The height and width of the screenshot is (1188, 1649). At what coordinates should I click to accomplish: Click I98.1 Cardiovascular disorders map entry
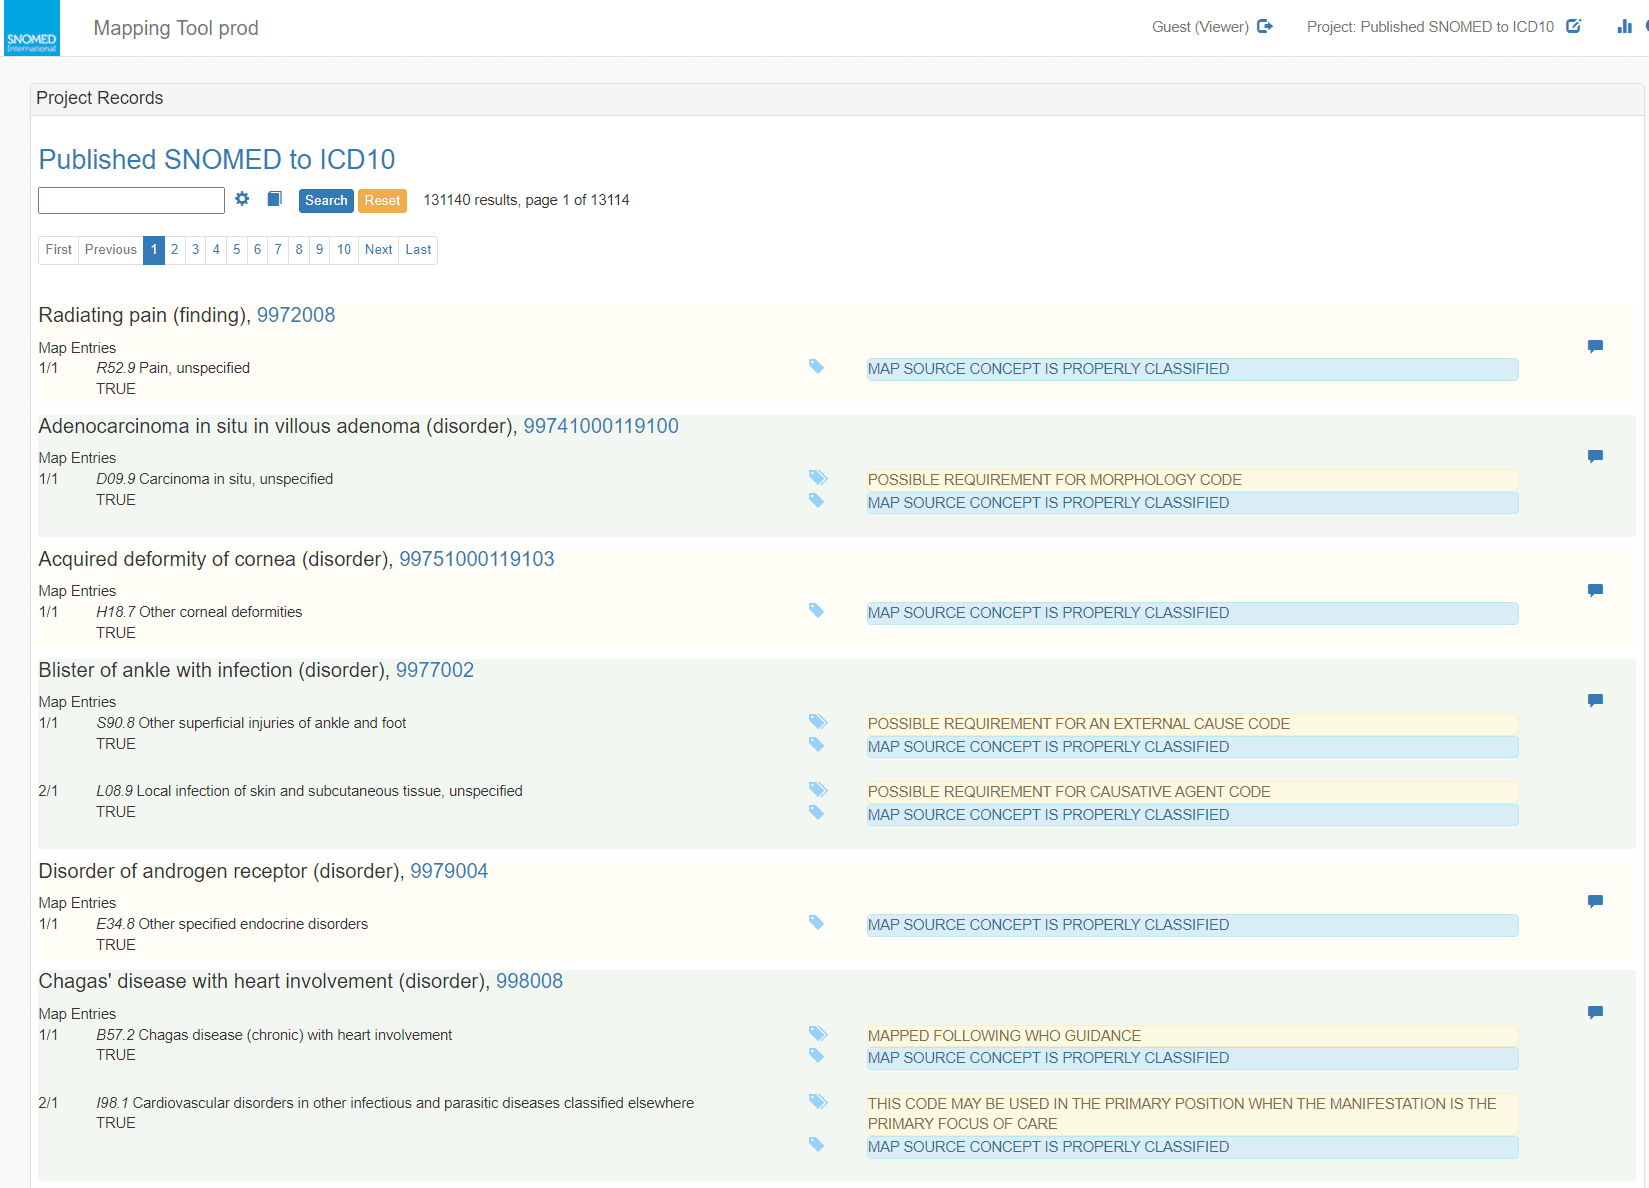pos(395,1103)
